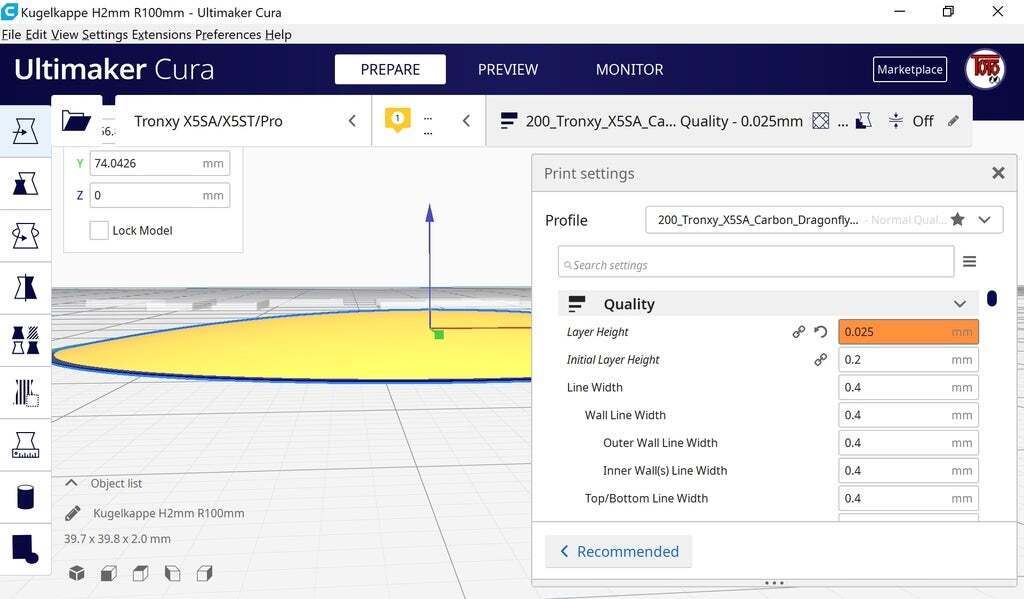1024x599 pixels.
Task: Click the Wall Line Width value field
Action: point(908,415)
